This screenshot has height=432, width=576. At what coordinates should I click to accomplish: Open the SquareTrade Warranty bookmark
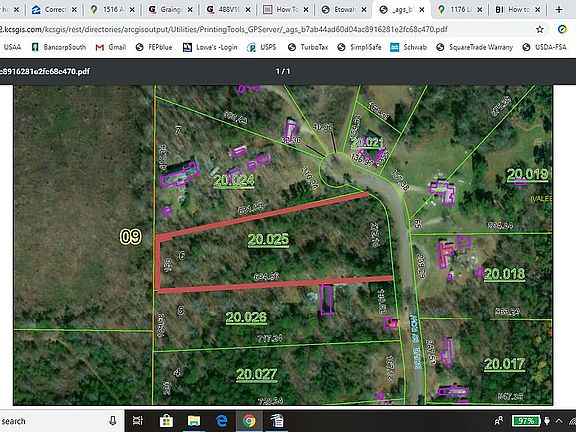click(475, 47)
